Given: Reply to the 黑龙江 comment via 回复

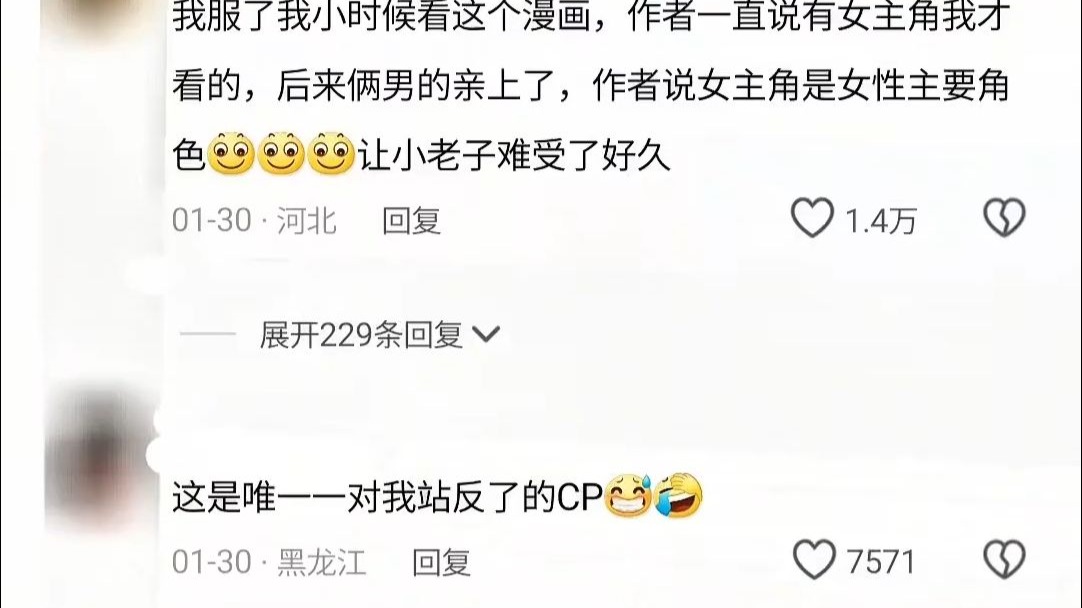Looking at the screenshot, I should pos(441,562).
